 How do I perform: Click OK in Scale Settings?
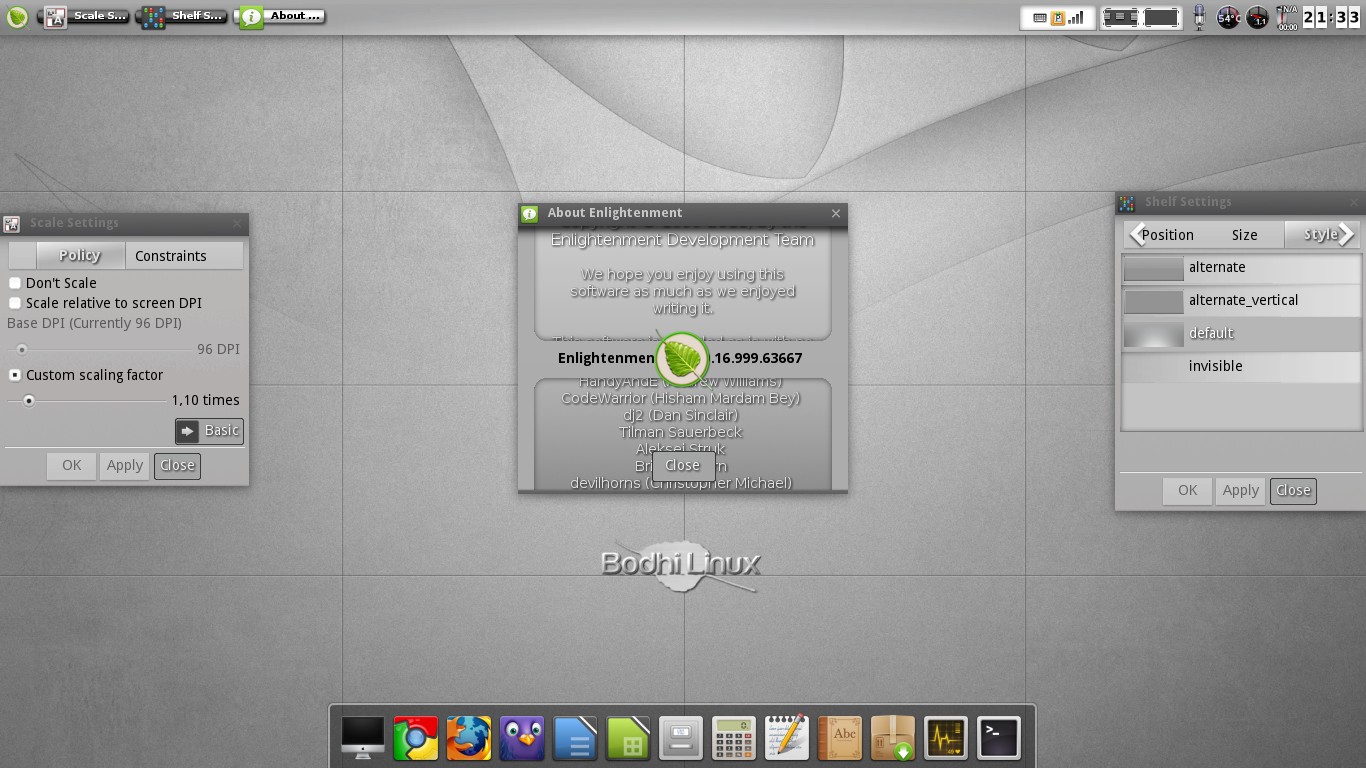click(x=72, y=465)
